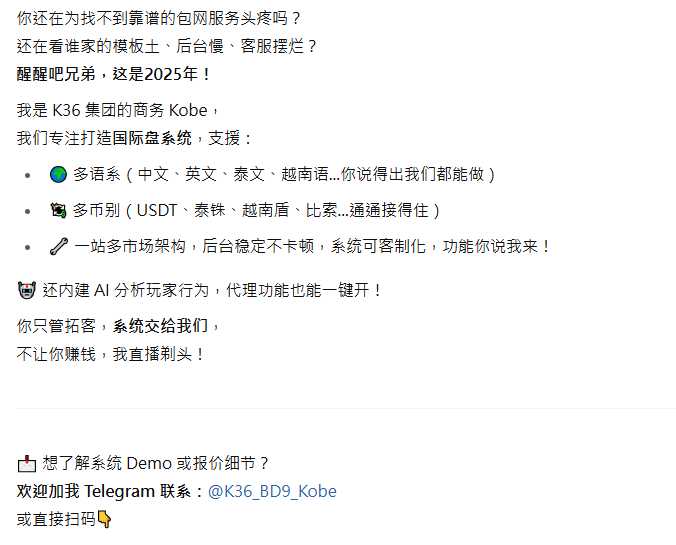Click the horizontal divider line
The width and height of the screenshot is (676, 545).
(346, 408)
